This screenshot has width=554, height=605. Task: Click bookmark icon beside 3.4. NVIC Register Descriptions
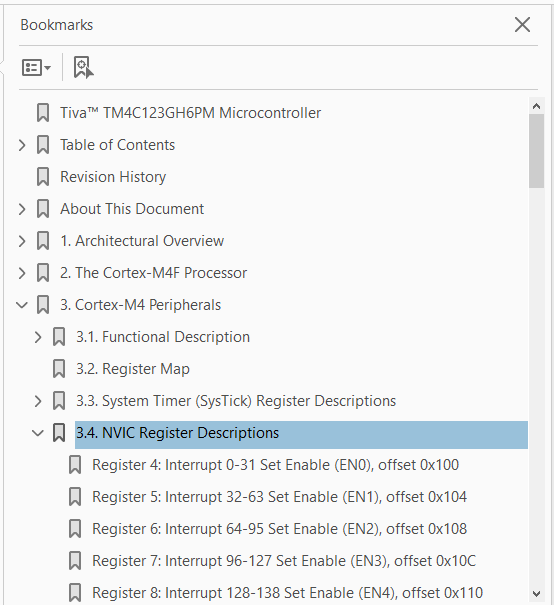pyautogui.click(x=59, y=433)
